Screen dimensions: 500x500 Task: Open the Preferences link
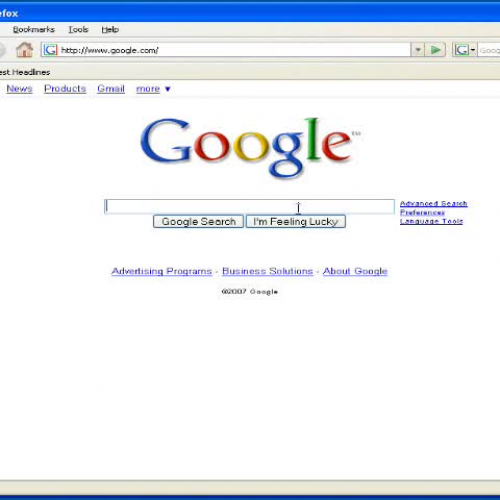[422, 212]
